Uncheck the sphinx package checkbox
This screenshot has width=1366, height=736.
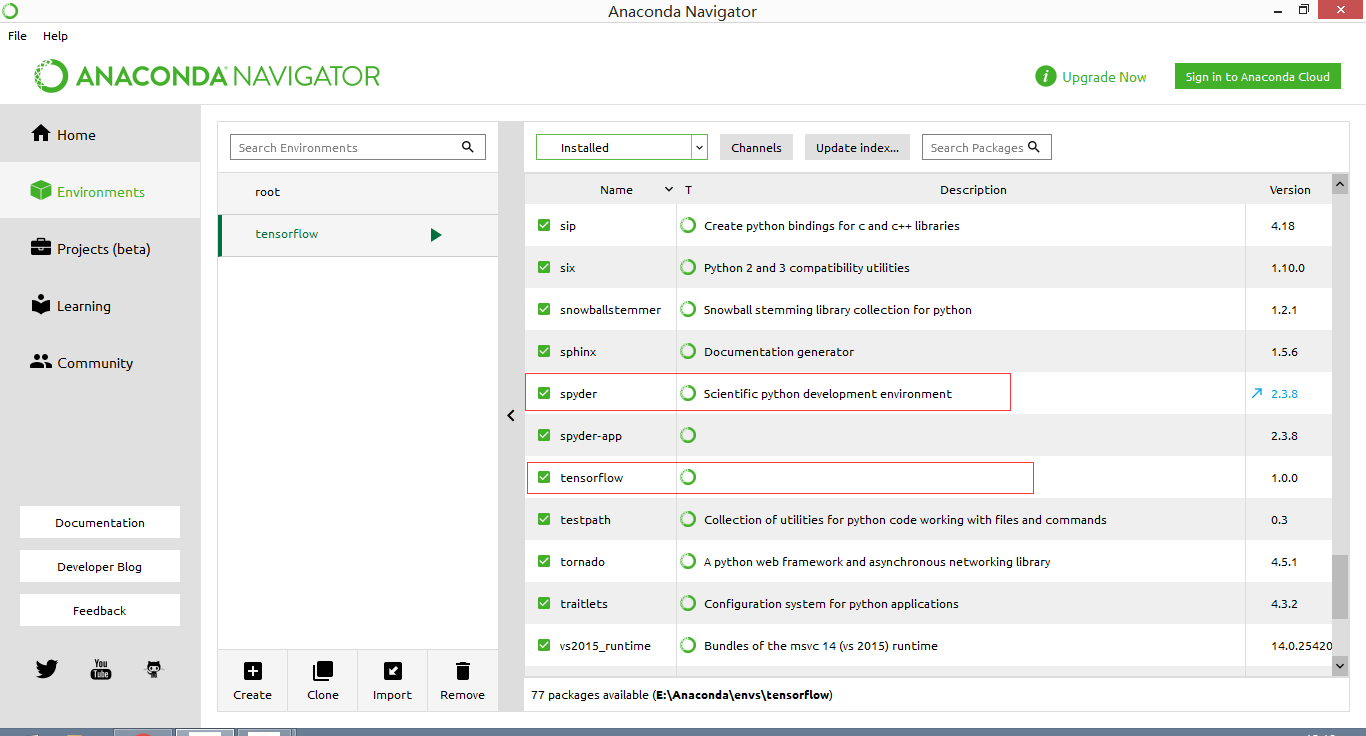click(x=544, y=351)
